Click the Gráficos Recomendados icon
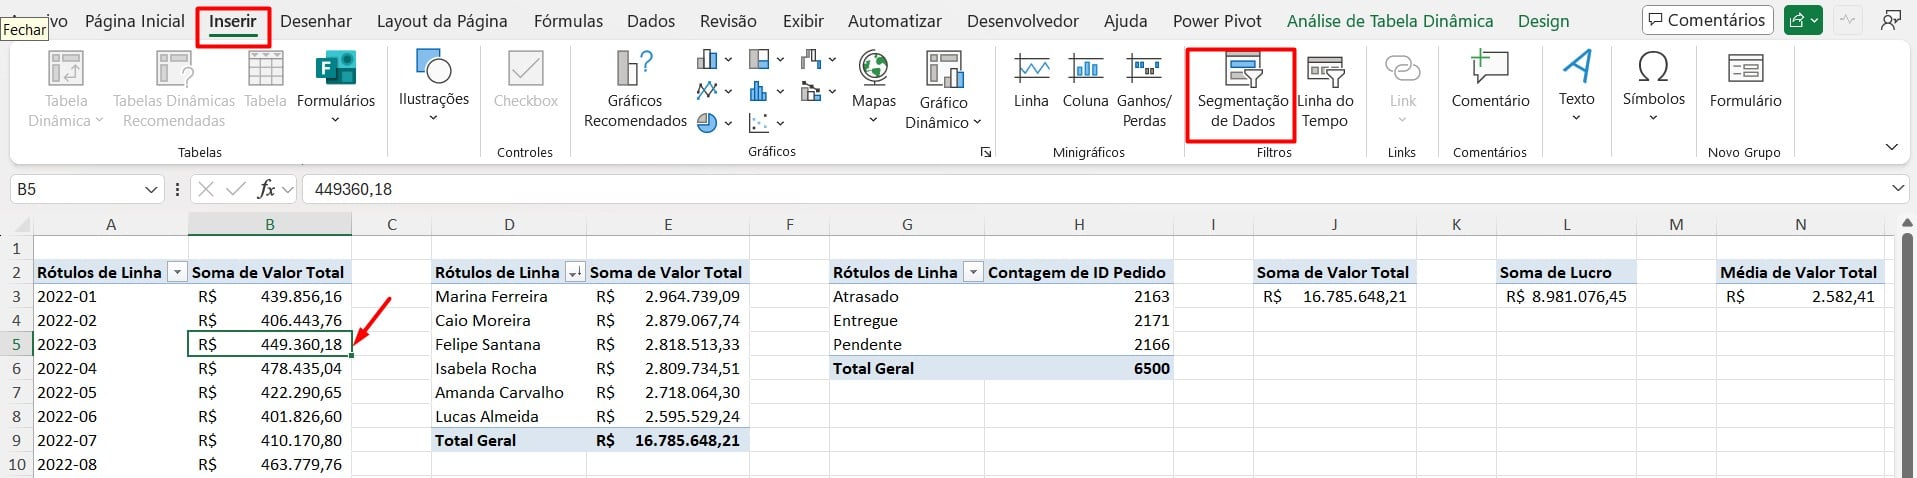This screenshot has width=1917, height=478. [635, 70]
